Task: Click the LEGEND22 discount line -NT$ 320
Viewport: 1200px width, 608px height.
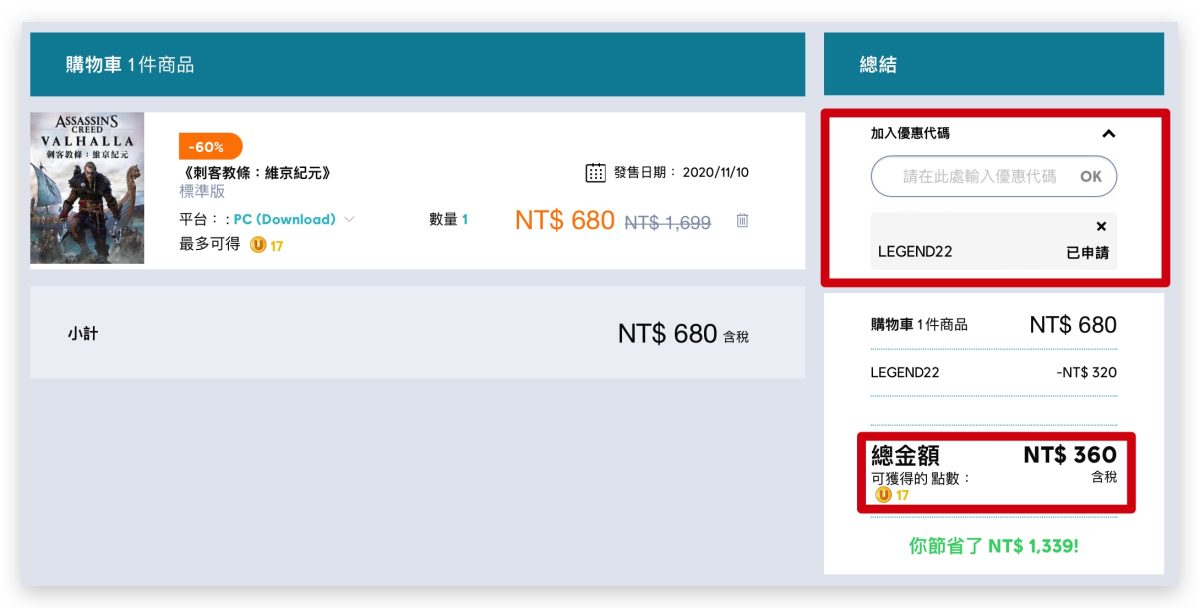Action: click(994, 372)
